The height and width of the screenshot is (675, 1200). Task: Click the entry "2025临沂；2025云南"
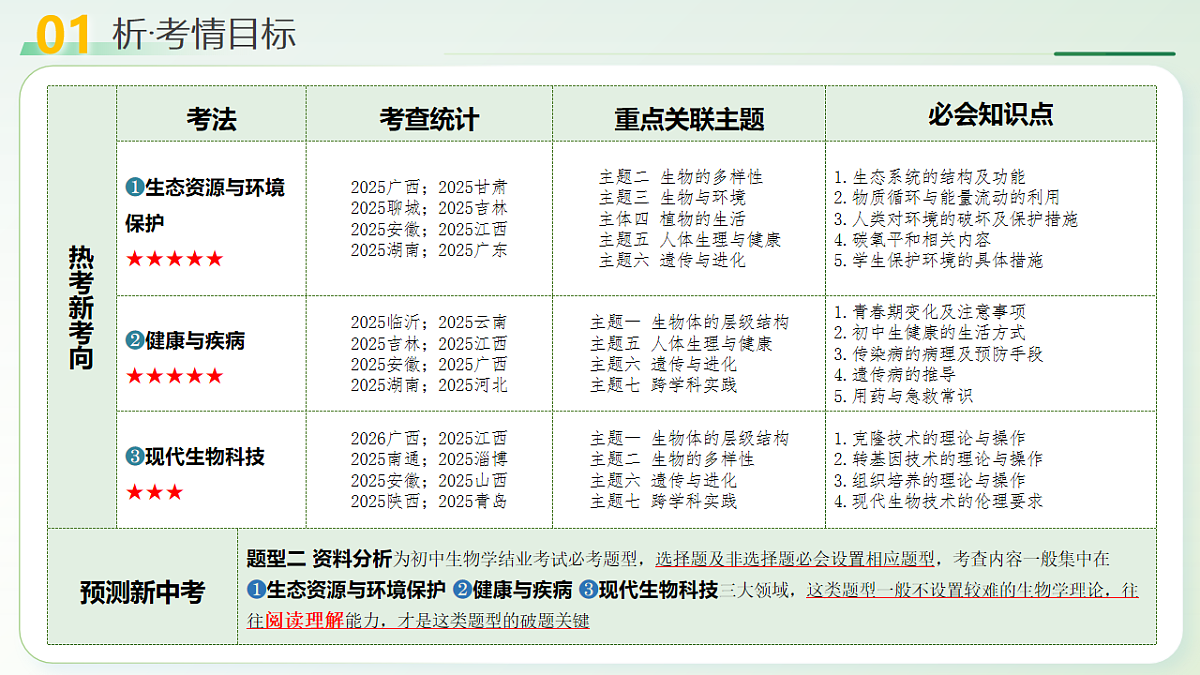tap(429, 322)
